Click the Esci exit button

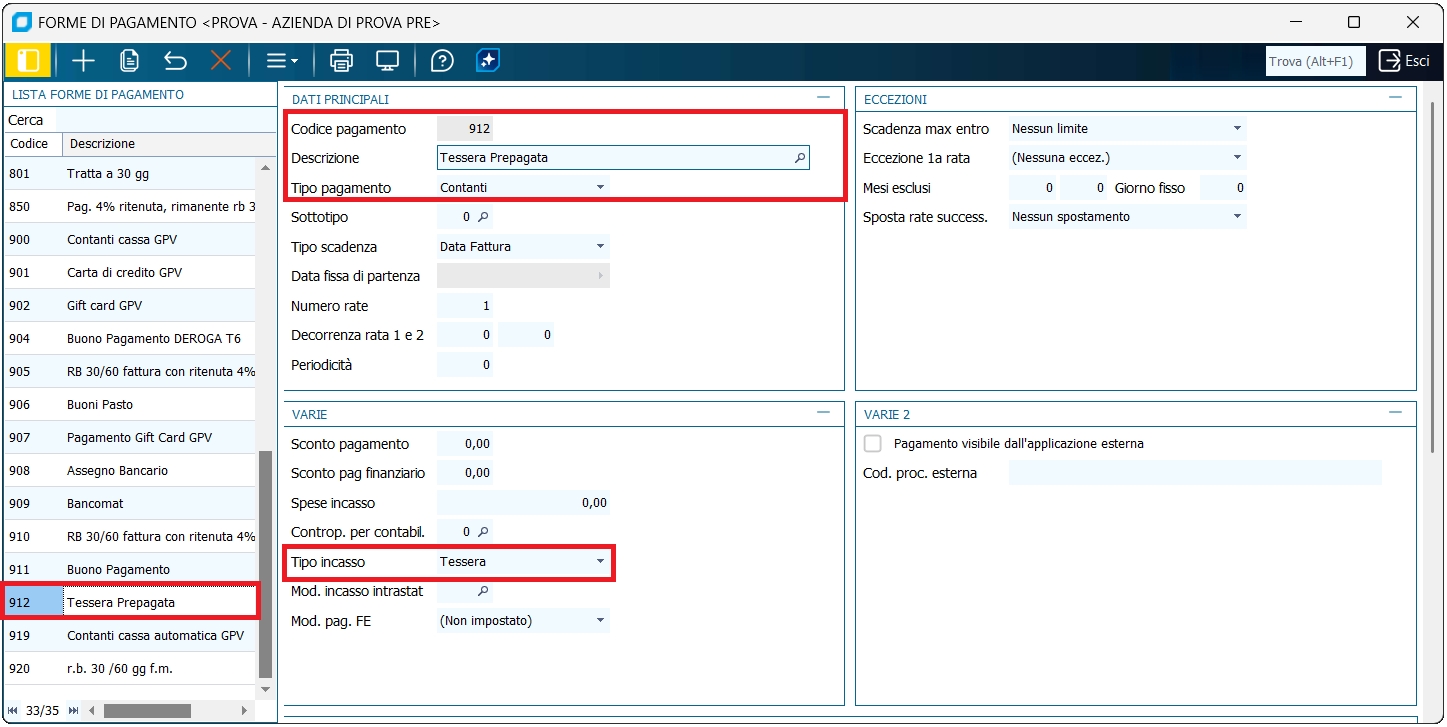(1404, 61)
